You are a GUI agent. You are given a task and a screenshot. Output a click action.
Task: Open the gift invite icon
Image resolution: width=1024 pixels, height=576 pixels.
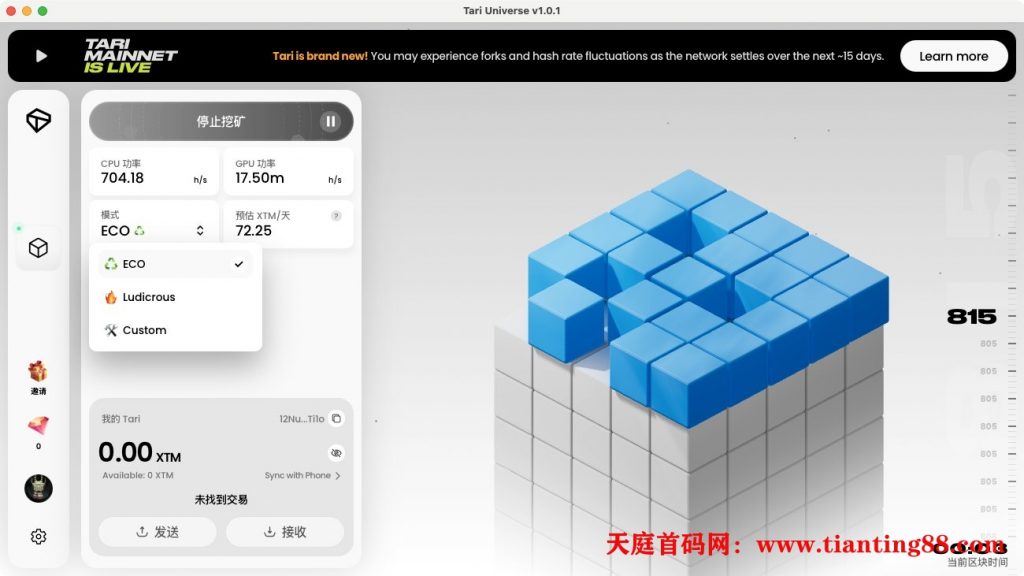(38, 372)
